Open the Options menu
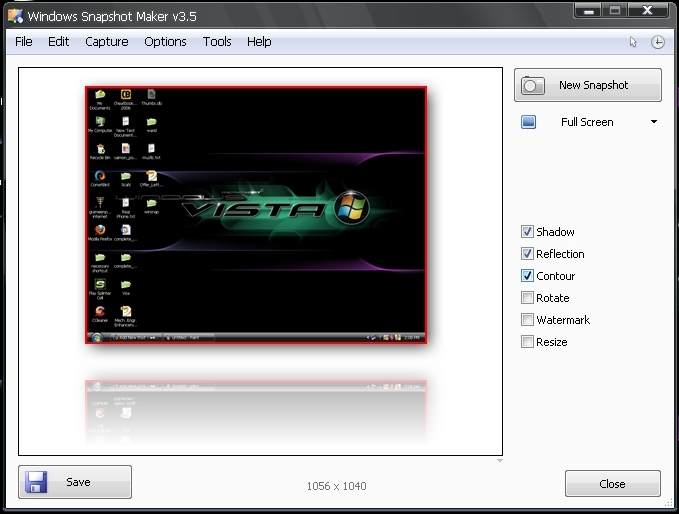679x514 pixels. tap(165, 42)
